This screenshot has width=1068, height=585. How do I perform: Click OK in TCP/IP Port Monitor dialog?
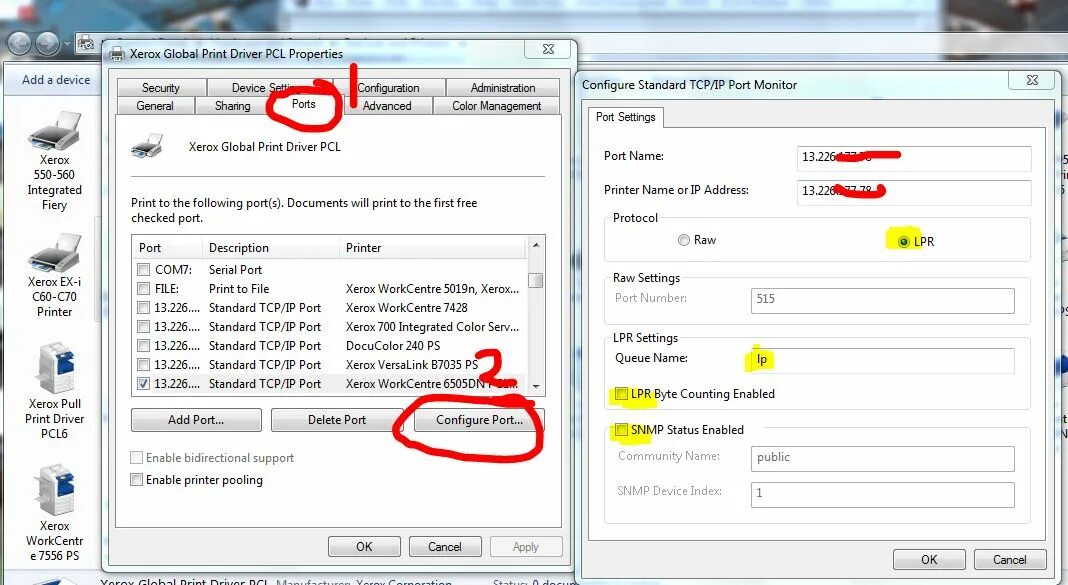click(x=929, y=560)
